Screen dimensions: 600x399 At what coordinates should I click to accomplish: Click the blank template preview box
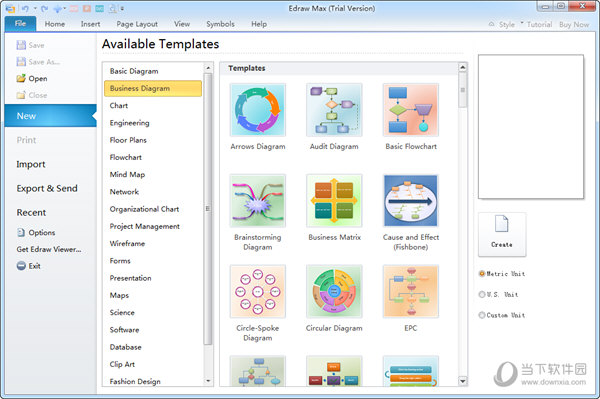531,127
